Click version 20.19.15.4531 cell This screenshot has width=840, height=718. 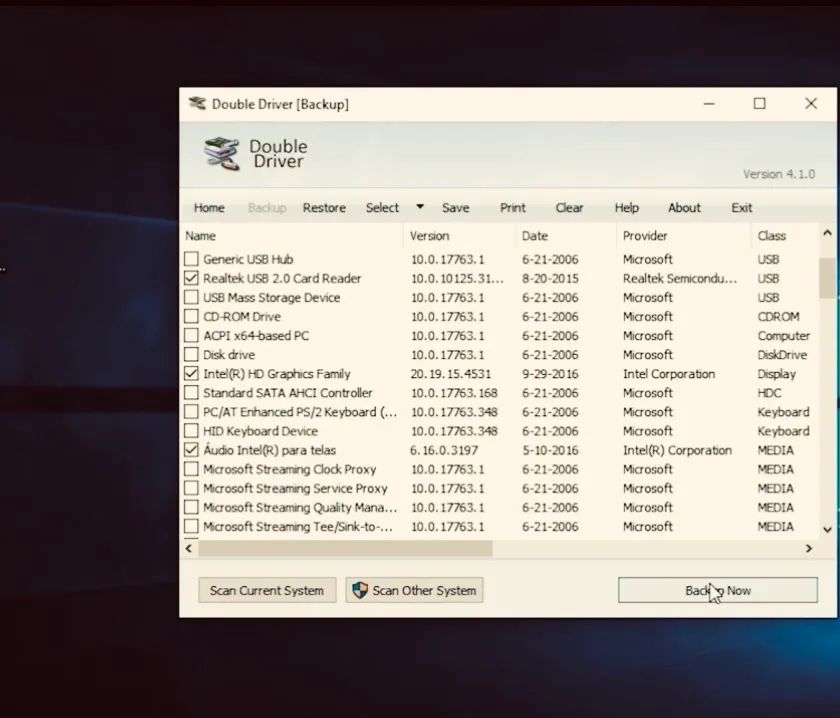451,374
